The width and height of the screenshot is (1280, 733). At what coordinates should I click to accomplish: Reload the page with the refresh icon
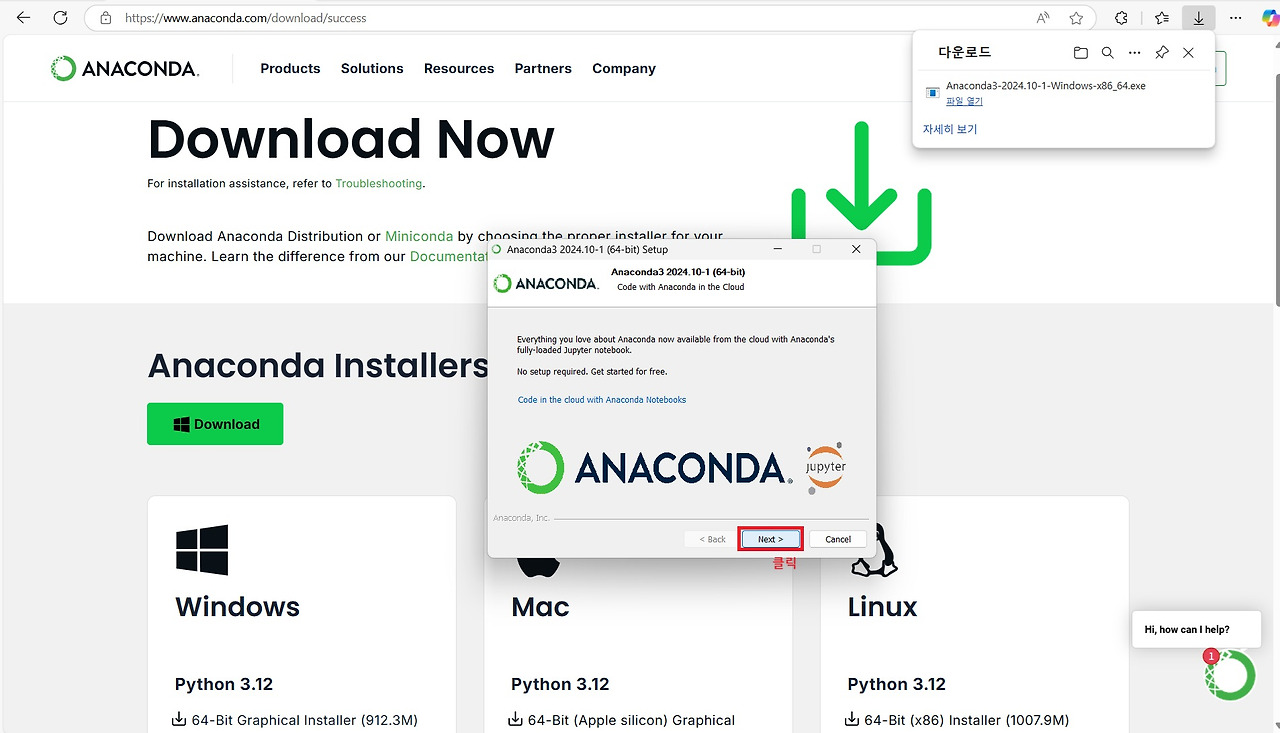pyautogui.click(x=60, y=18)
